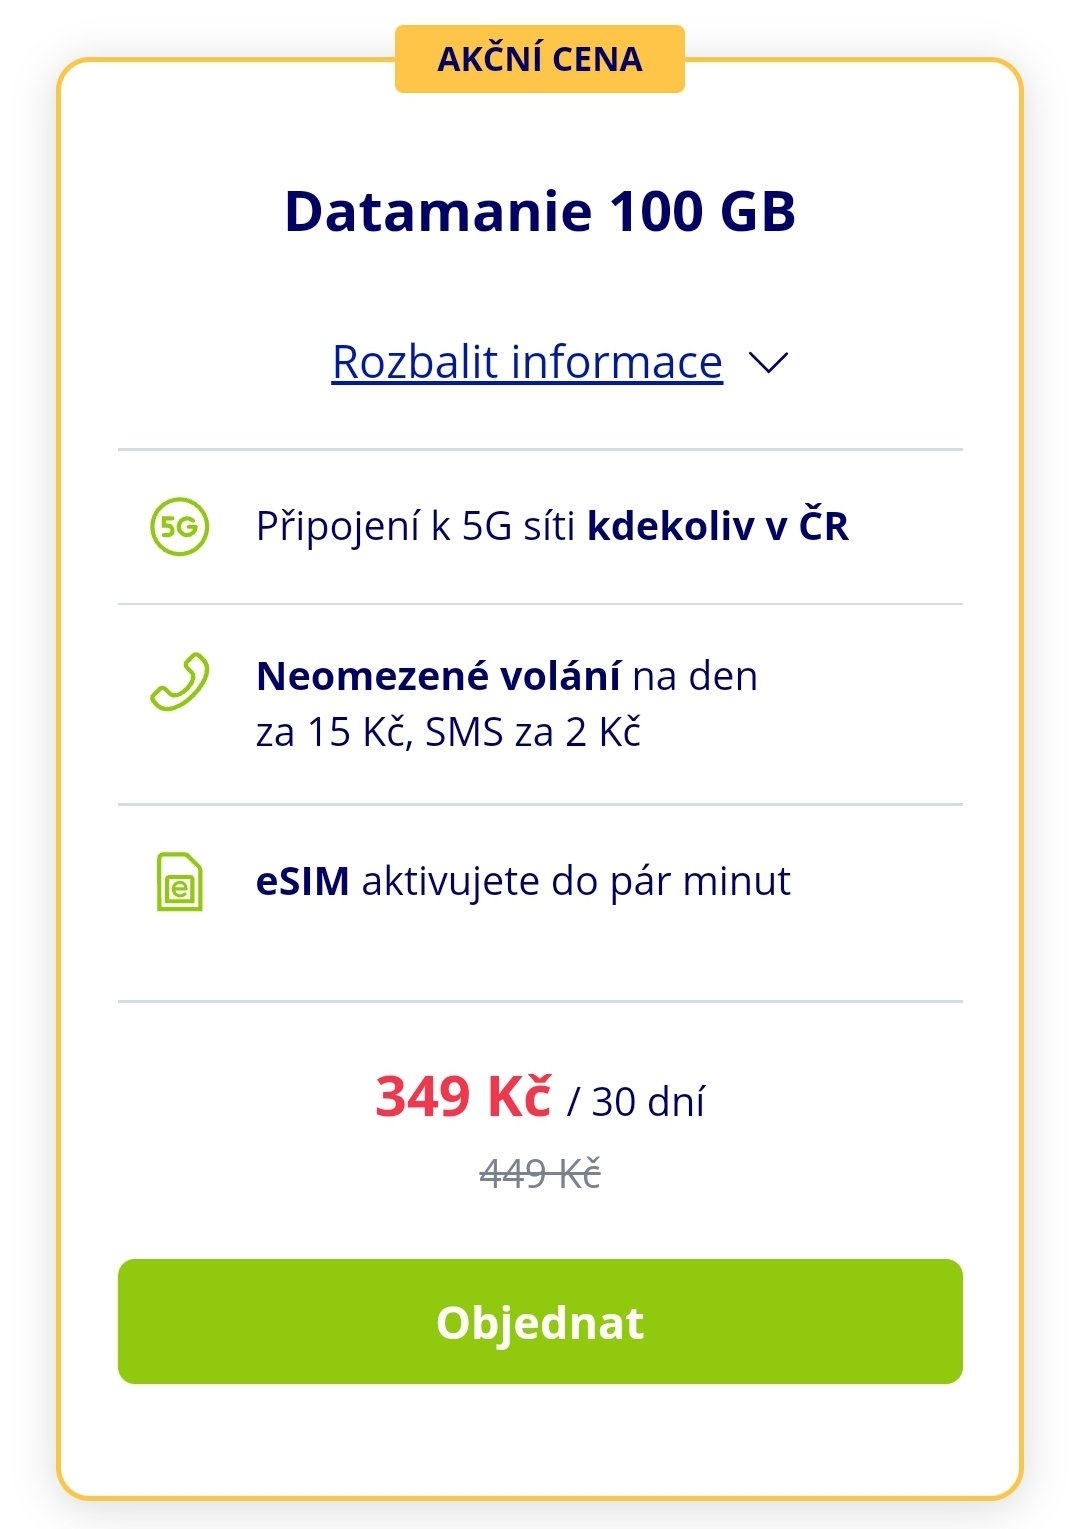Click the na den text after Neomezené volání

[695, 676]
